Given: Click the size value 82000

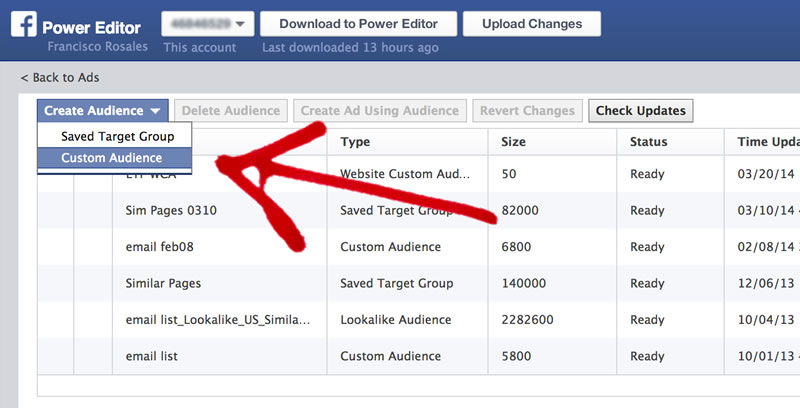Looking at the screenshot, I should tap(520, 210).
